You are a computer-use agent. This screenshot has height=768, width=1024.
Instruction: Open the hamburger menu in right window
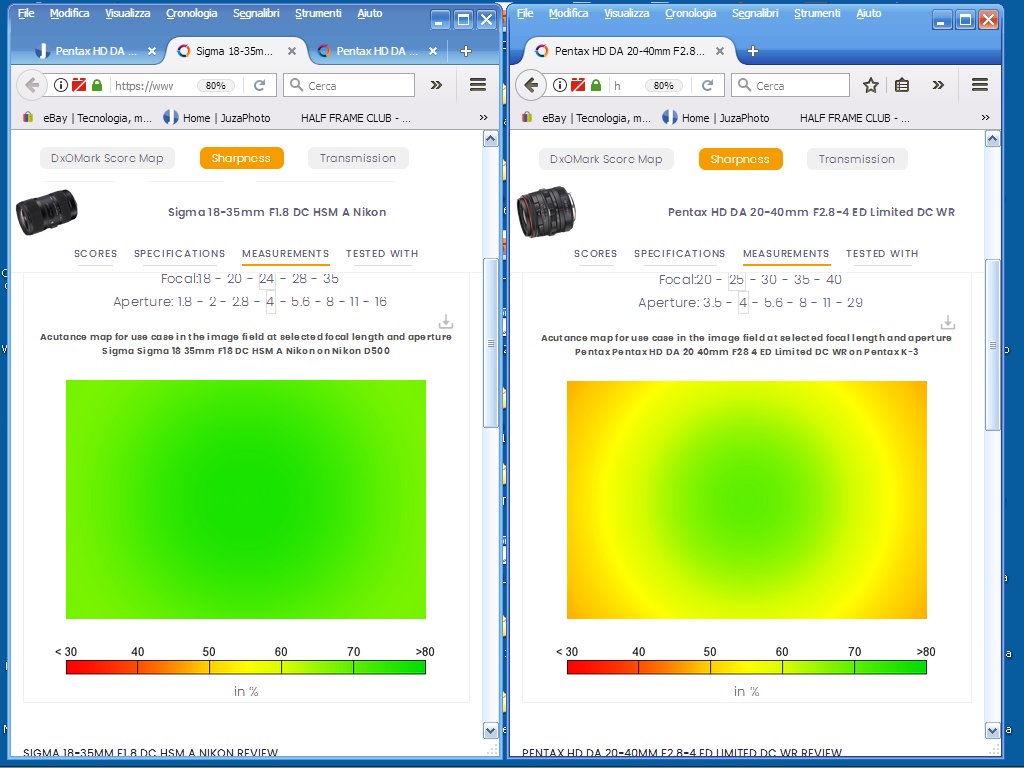tap(980, 84)
